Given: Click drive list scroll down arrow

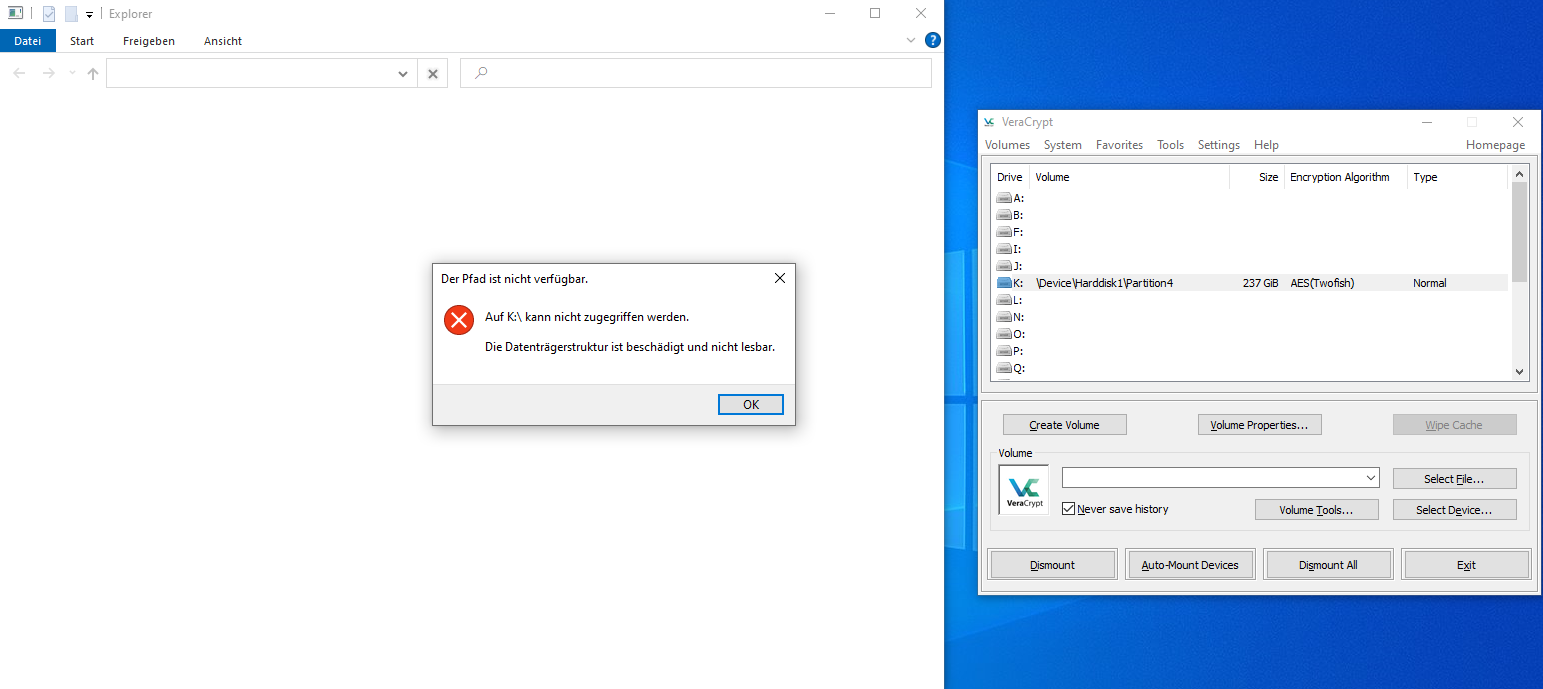Looking at the screenshot, I should pos(1519,371).
